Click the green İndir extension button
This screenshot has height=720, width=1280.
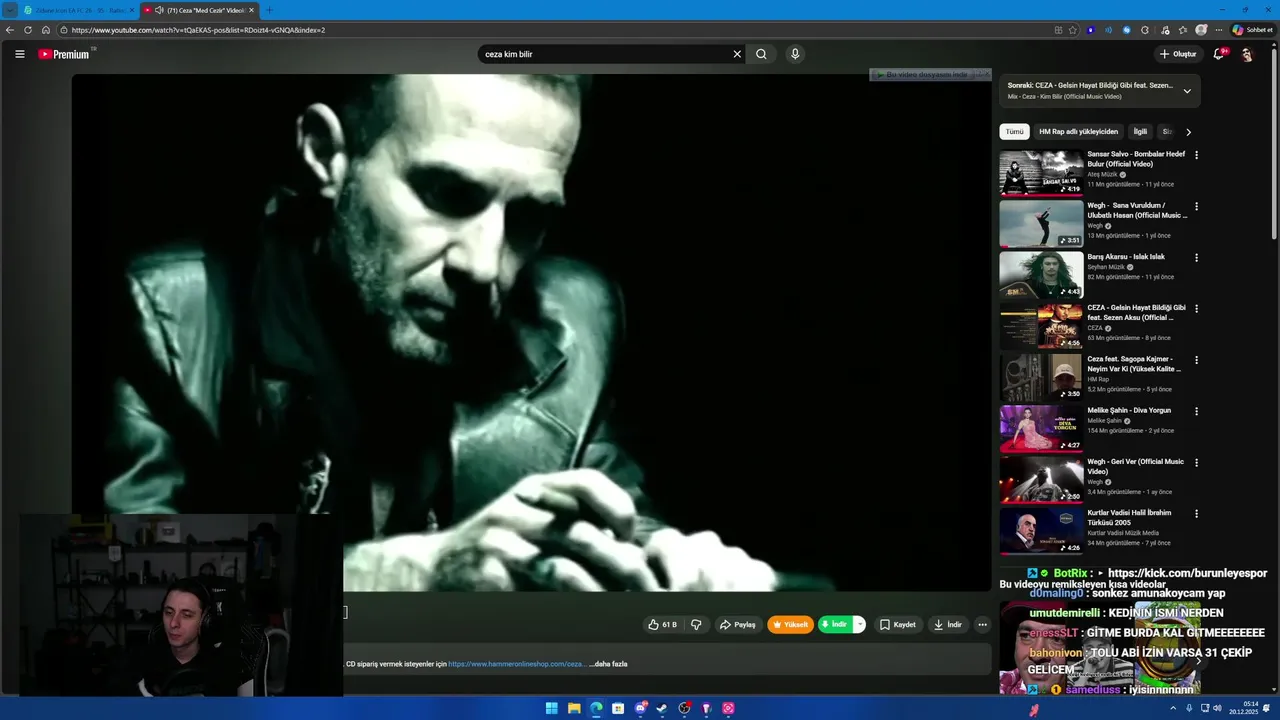point(834,625)
